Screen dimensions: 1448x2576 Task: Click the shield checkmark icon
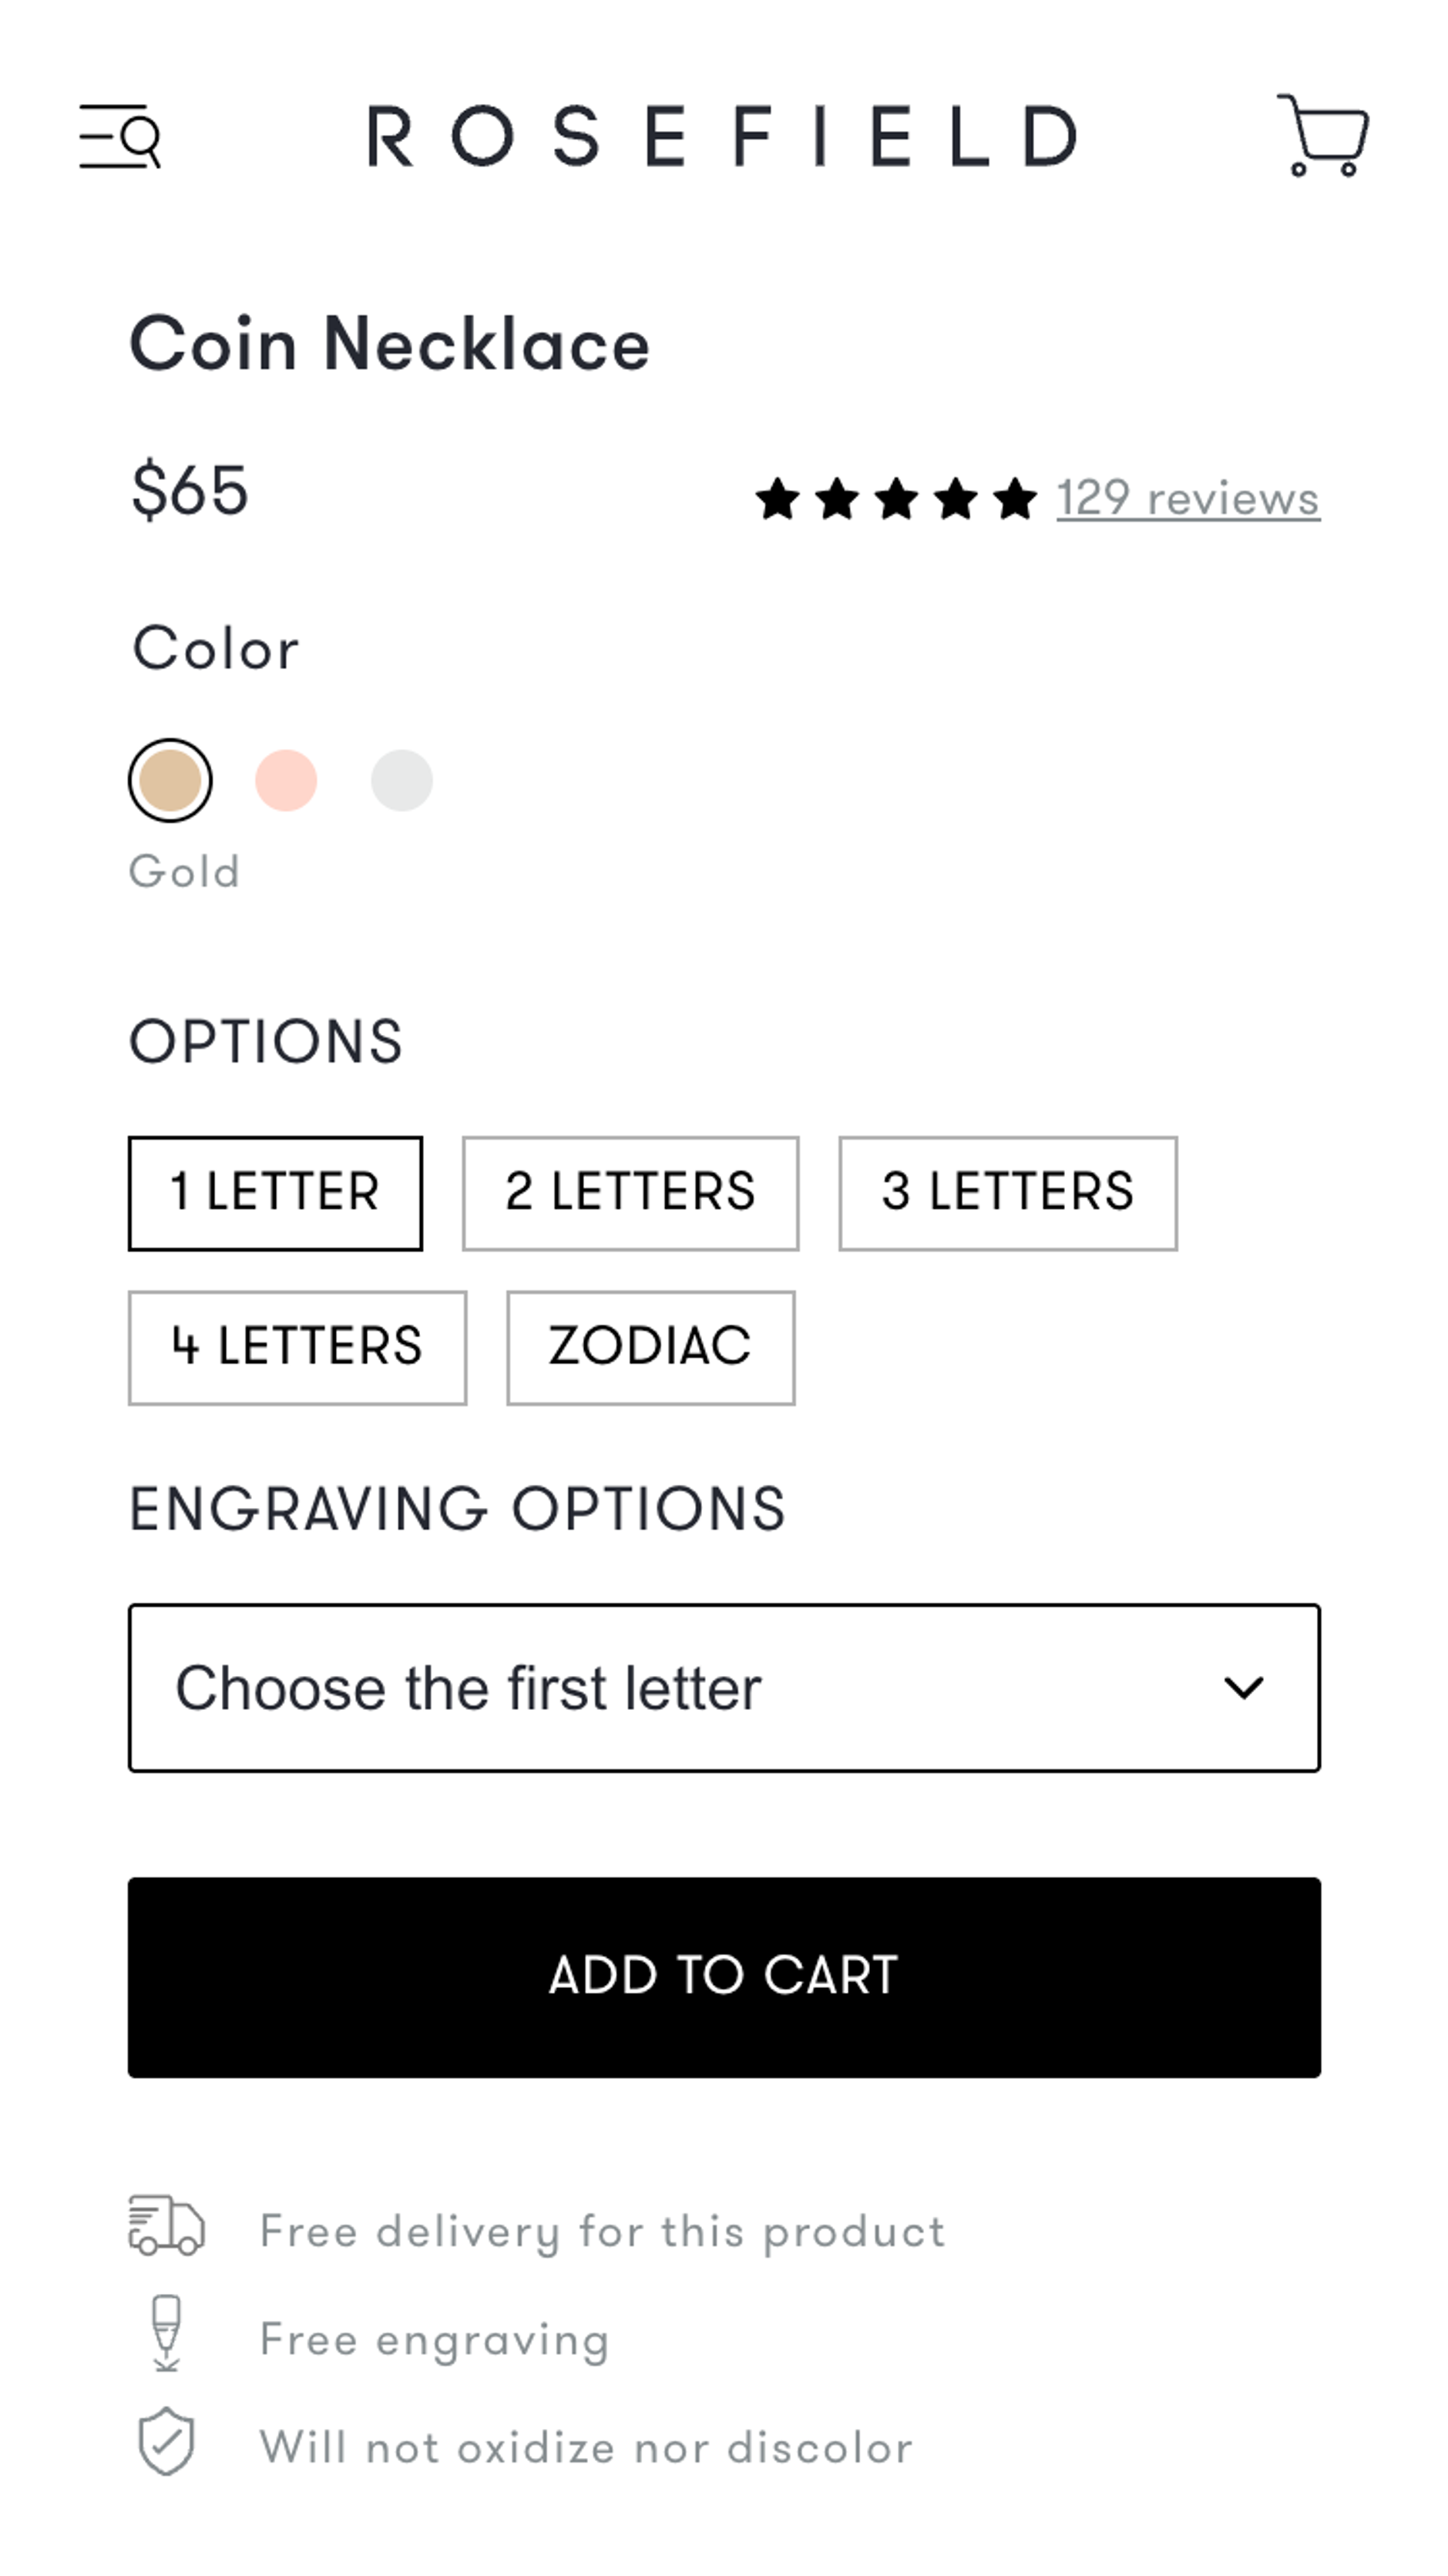(x=166, y=2440)
